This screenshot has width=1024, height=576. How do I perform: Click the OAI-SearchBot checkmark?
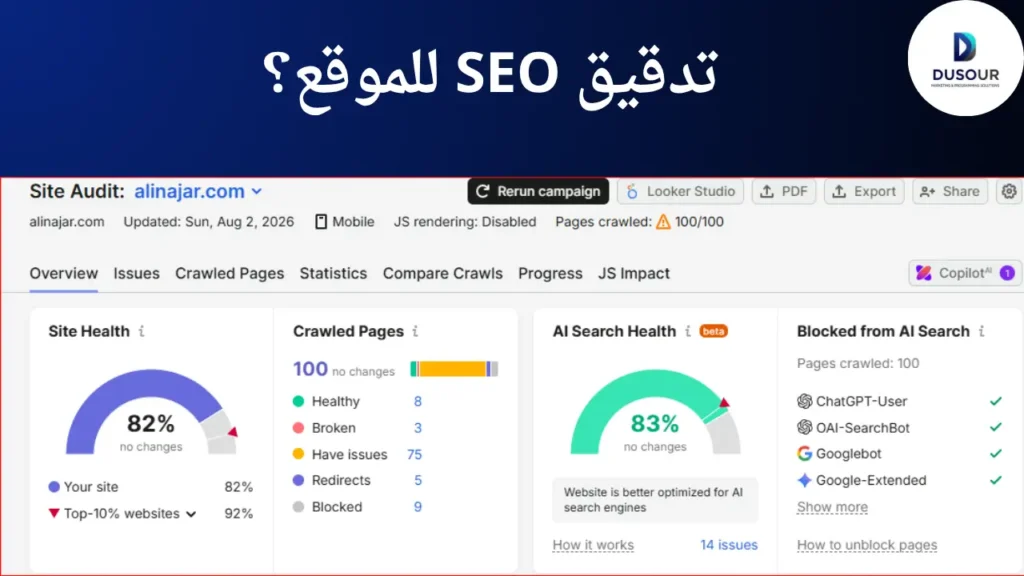[995, 427]
